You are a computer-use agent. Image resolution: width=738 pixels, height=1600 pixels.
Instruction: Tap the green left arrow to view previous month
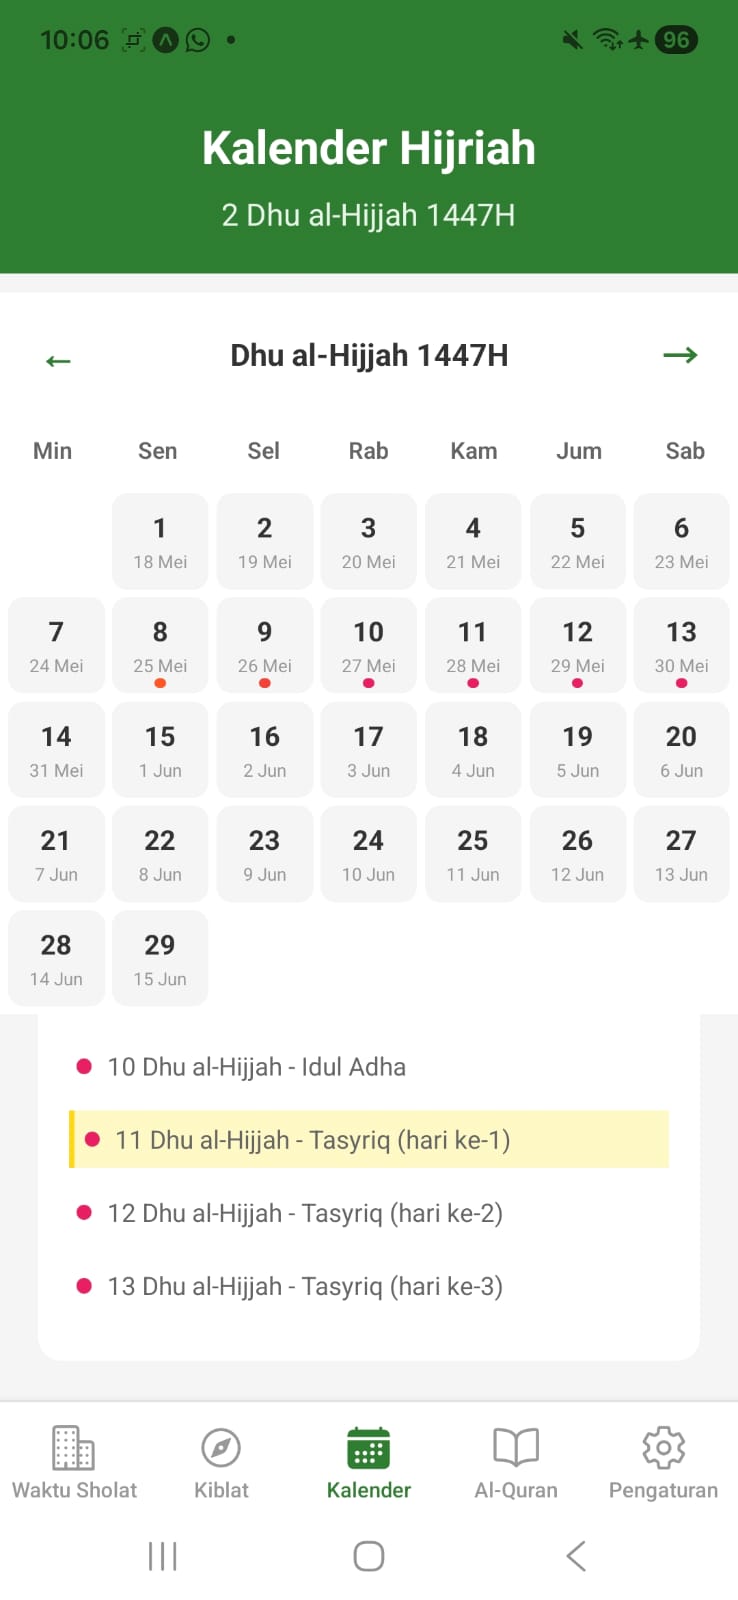tap(58, 358)
